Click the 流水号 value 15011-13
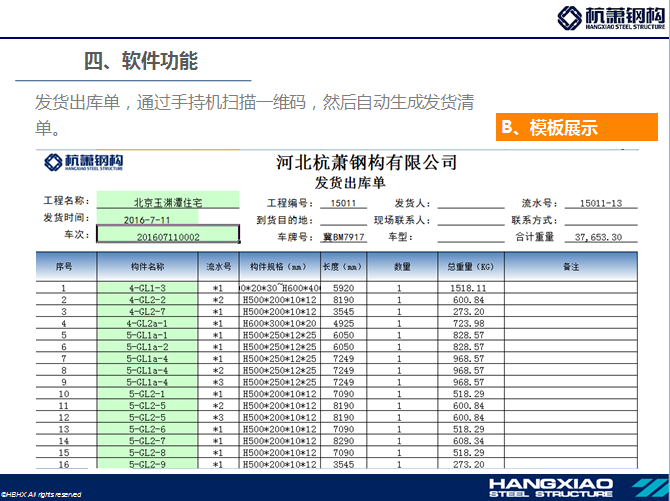The image size is (670, 501). [x=601, y=203]
